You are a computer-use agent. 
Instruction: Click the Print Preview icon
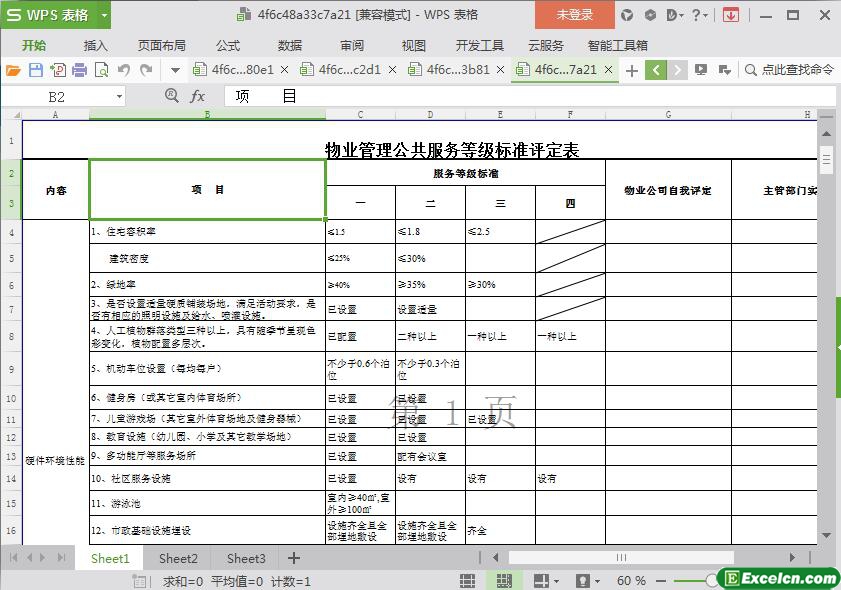click(101, 70)
